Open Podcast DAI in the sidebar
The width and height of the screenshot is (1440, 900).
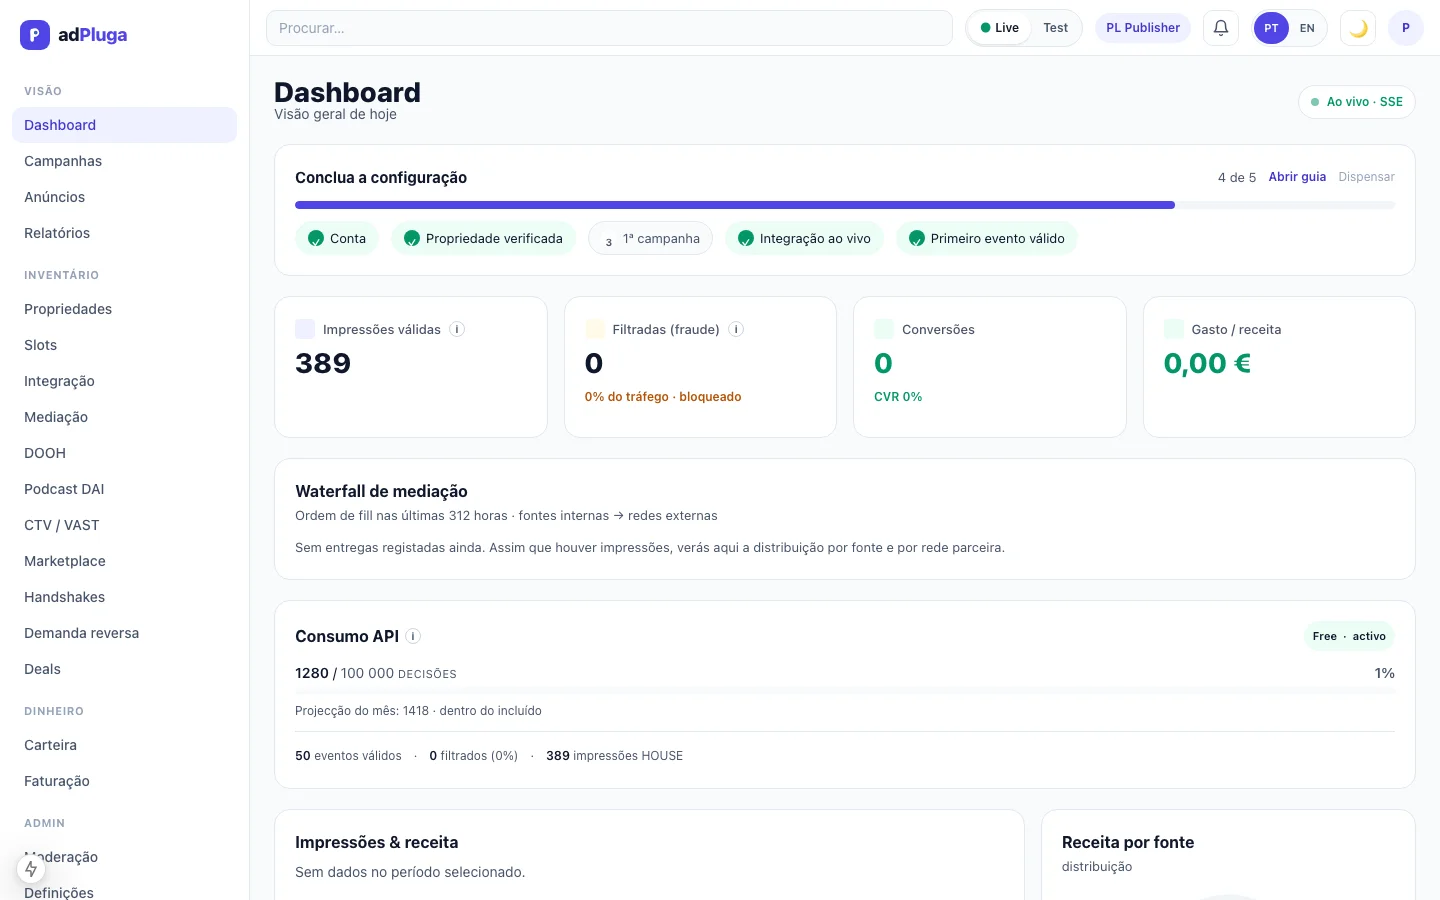(124, 489)
